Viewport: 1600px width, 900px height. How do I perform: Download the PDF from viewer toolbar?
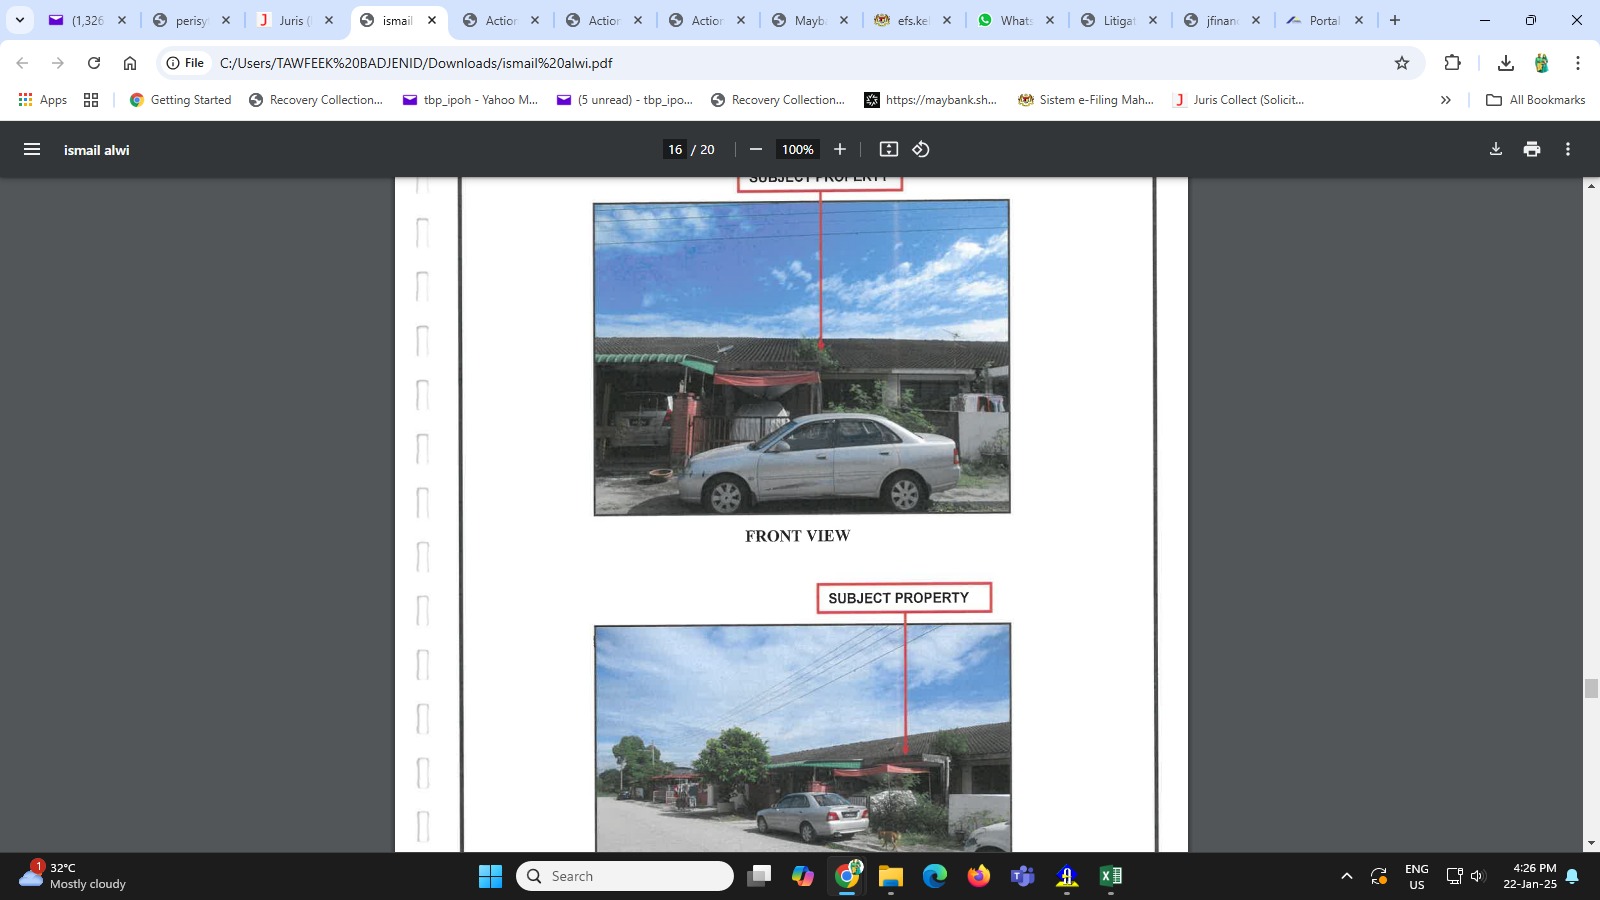[x=1496, y=150]
